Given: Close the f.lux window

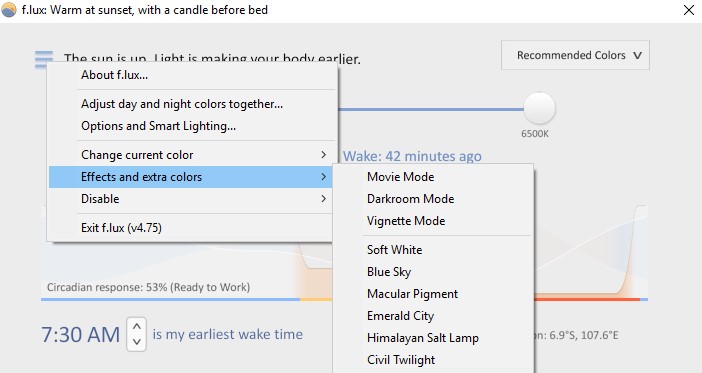Looking at the screenshot, I should (689, 10).
